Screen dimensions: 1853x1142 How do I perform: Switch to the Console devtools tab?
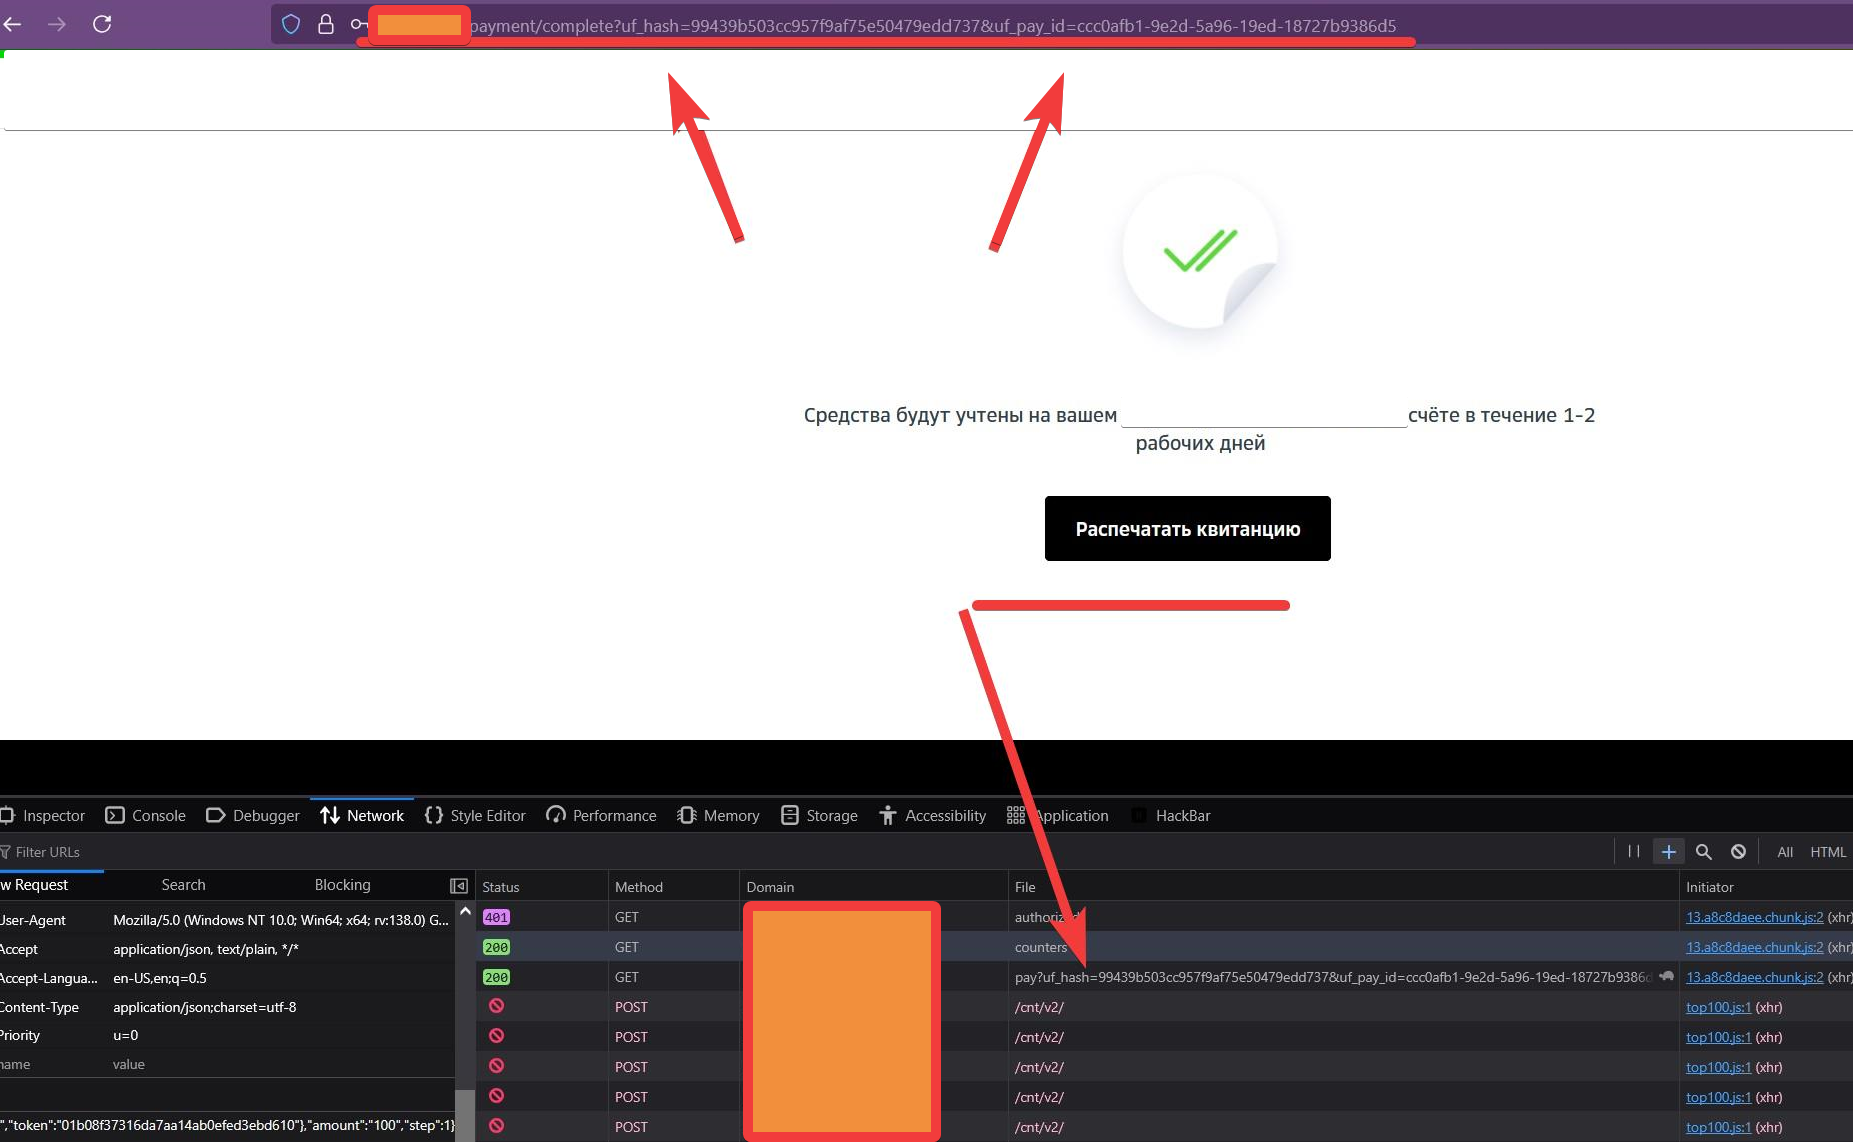[146, 816]
